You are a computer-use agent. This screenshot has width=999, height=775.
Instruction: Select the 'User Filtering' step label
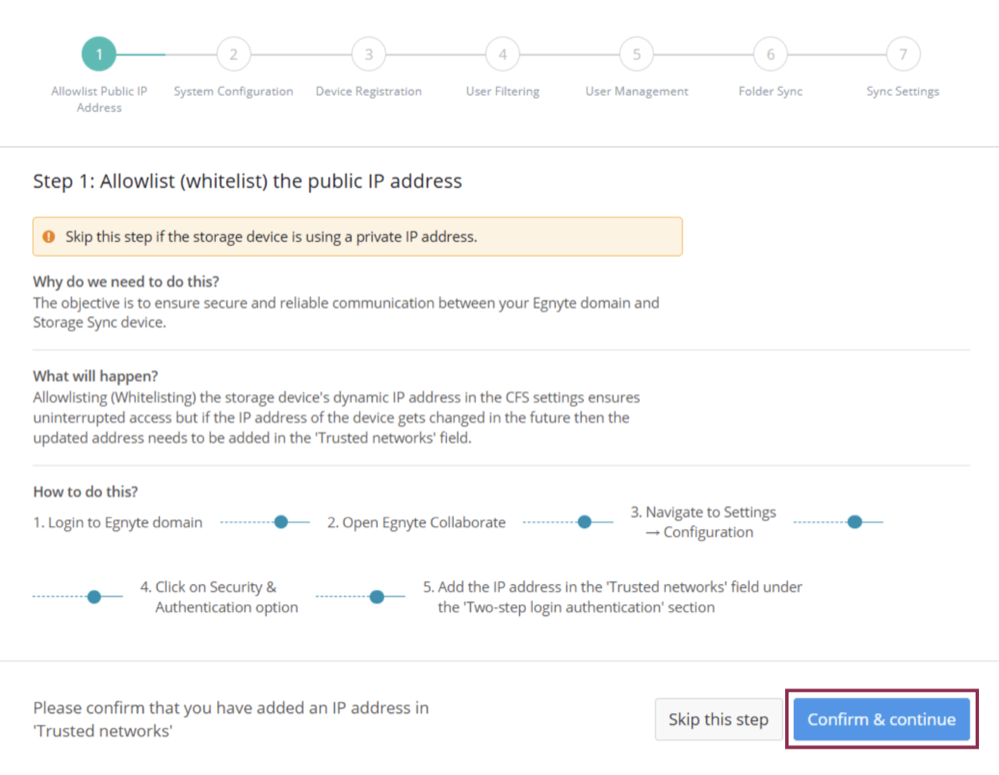(502, 91)
